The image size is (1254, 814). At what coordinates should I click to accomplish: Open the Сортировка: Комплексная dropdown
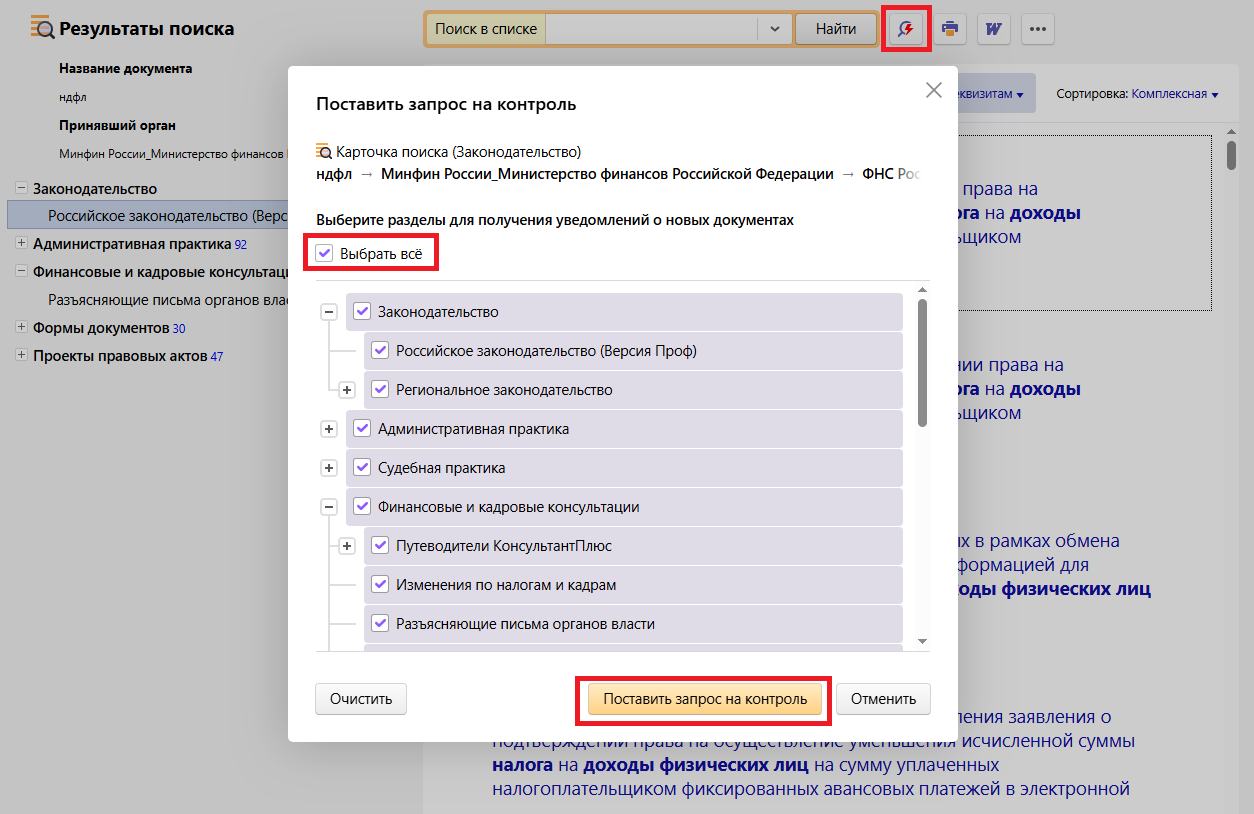pos(1174,94)
